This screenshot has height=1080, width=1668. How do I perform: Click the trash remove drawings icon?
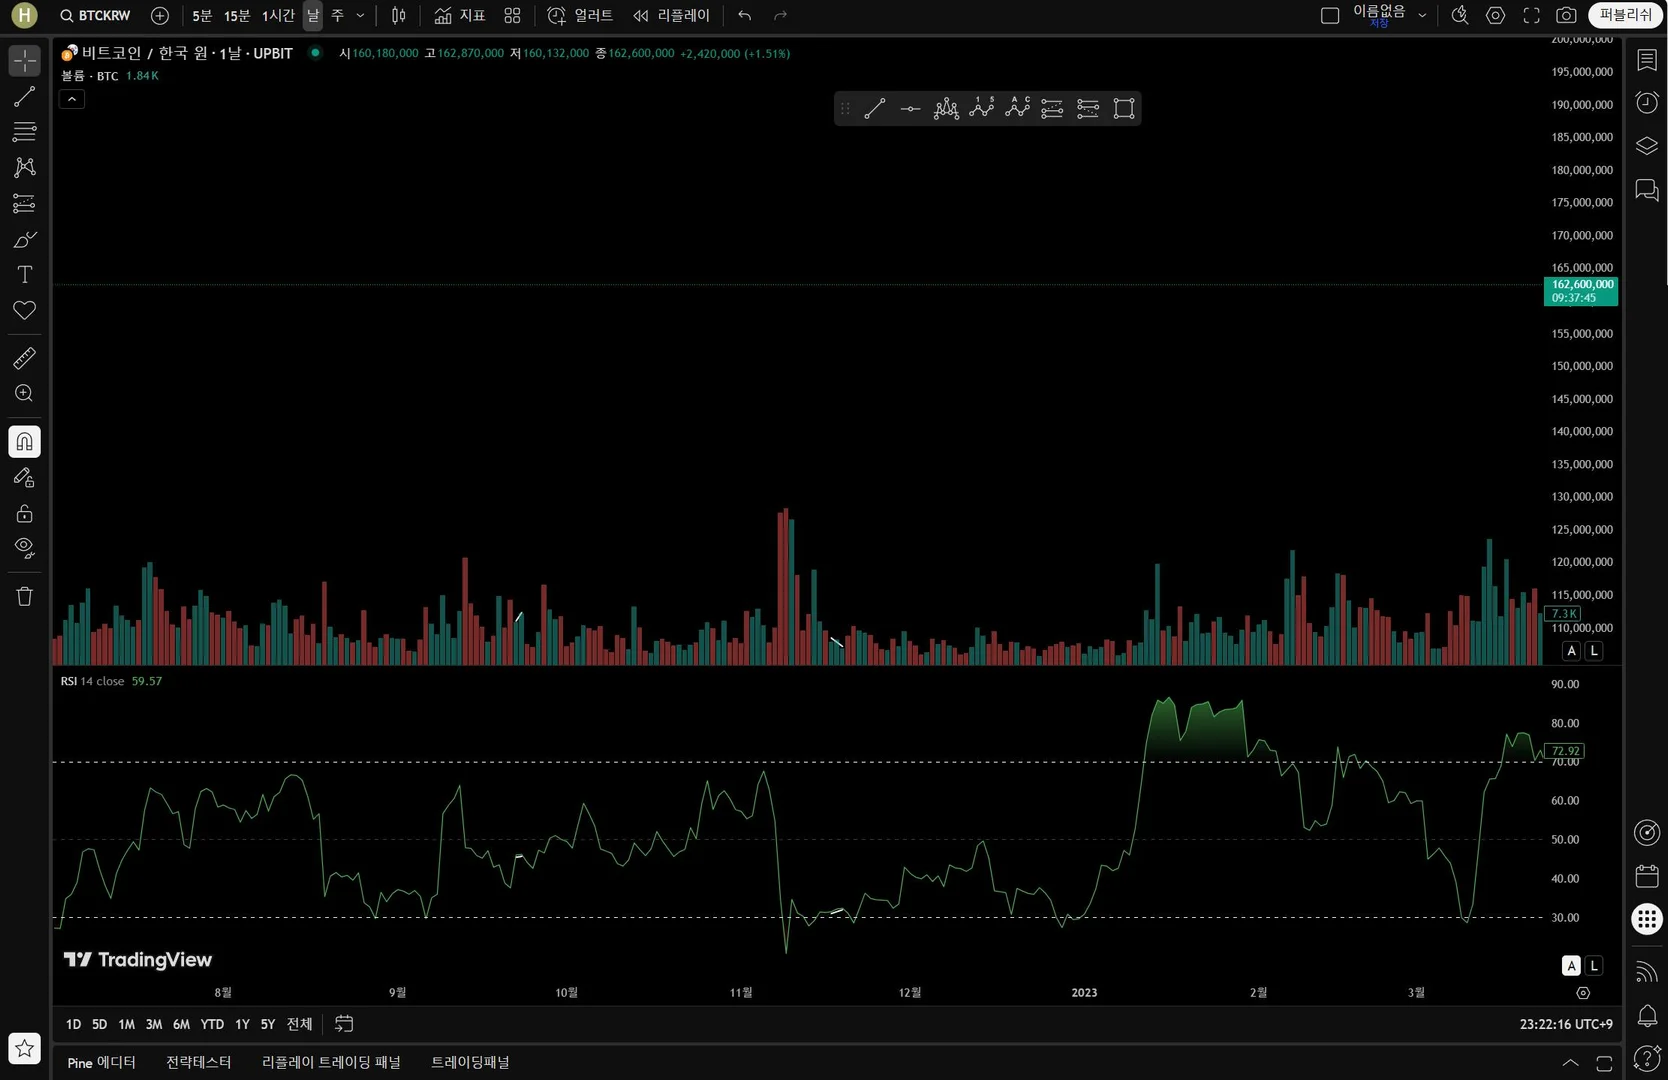point(24,596)
